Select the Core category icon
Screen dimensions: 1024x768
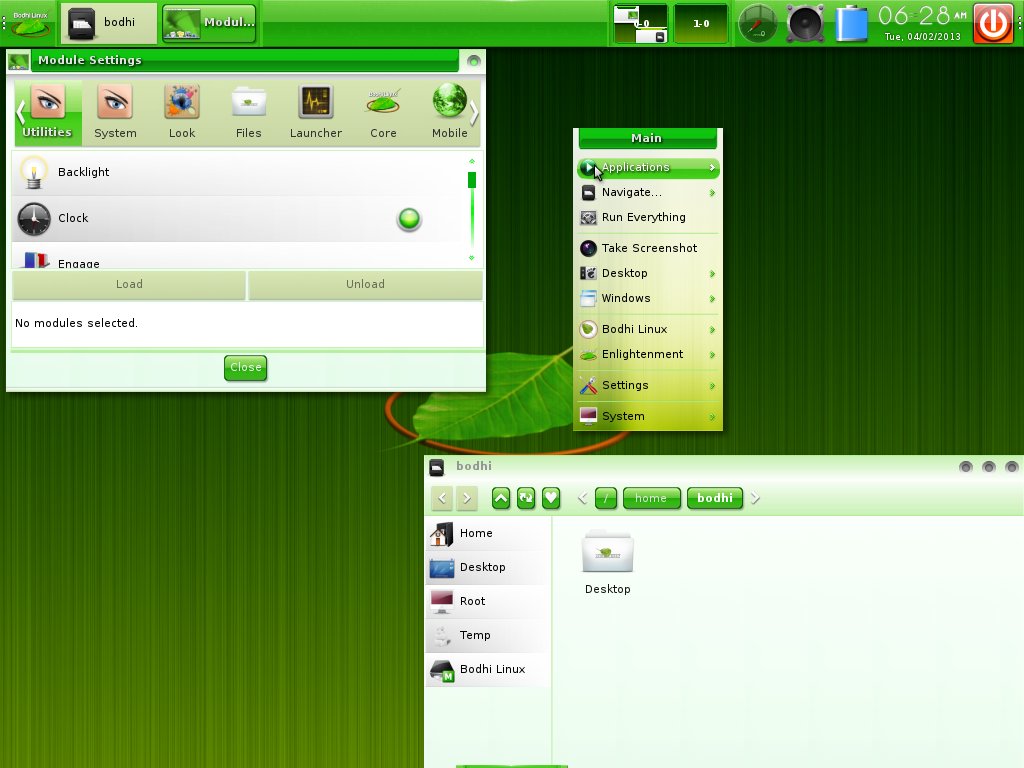click(x=383, y=112)
